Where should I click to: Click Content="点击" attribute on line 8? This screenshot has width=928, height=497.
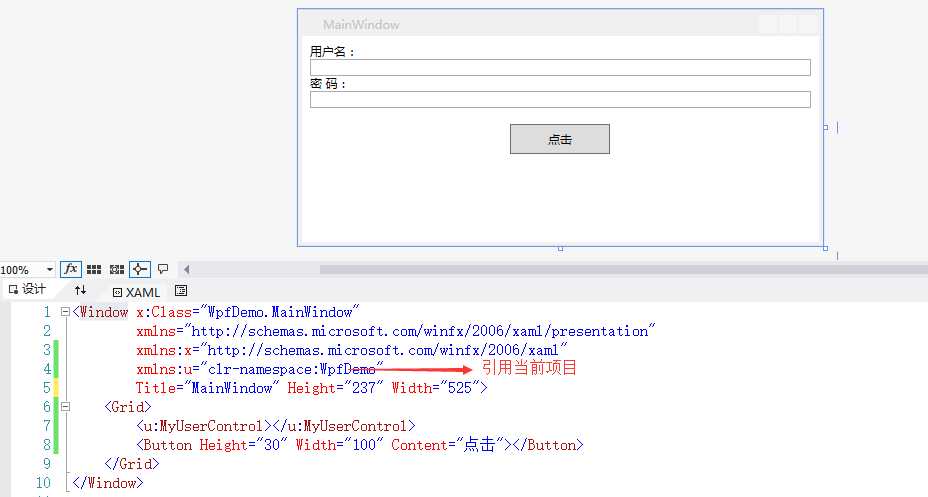click(x=447, y=444)
